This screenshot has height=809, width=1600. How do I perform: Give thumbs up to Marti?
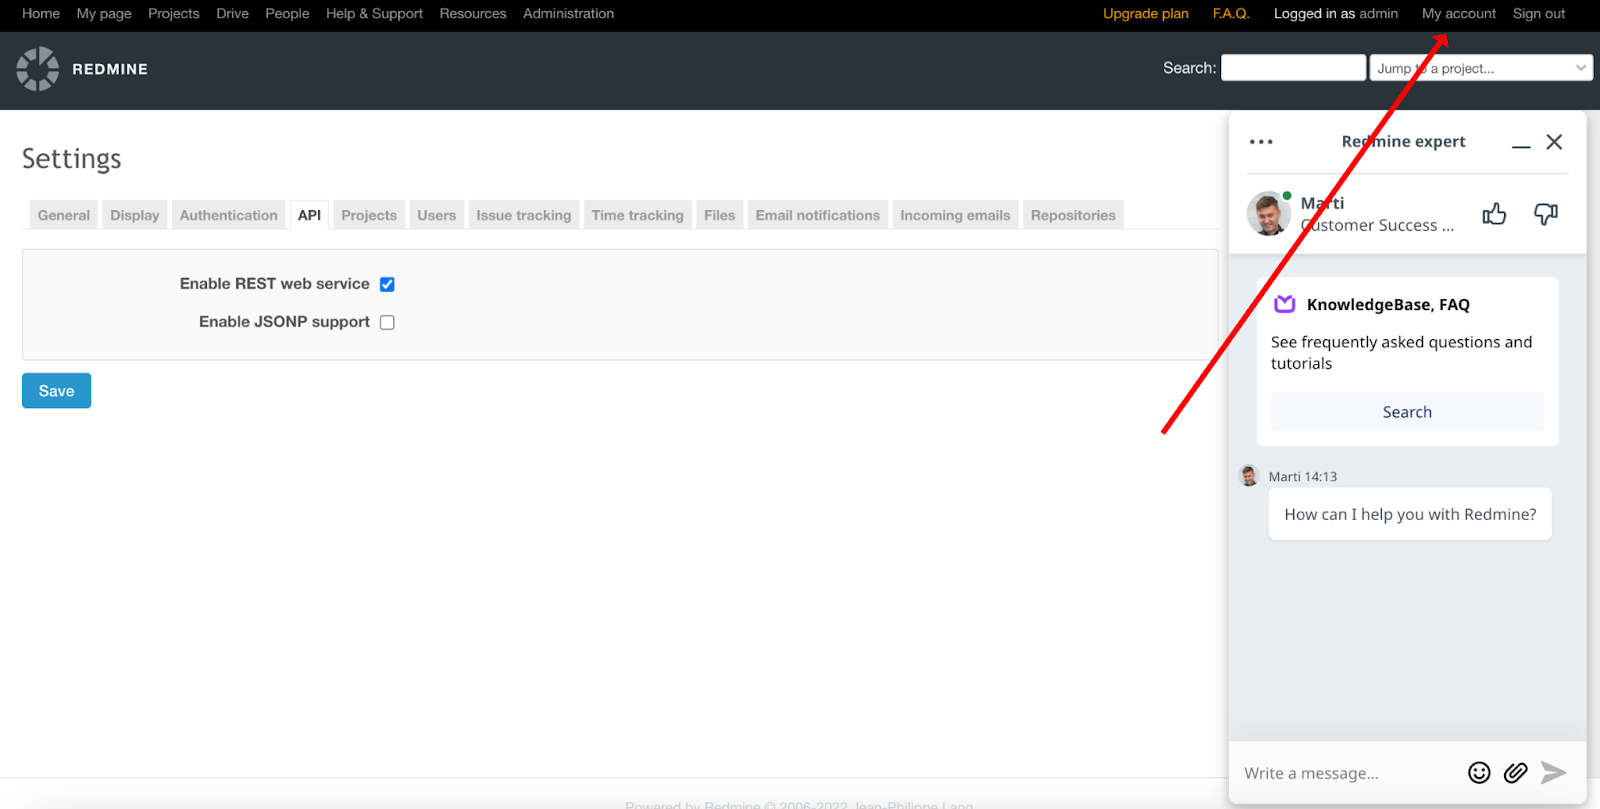[1494, 214]
